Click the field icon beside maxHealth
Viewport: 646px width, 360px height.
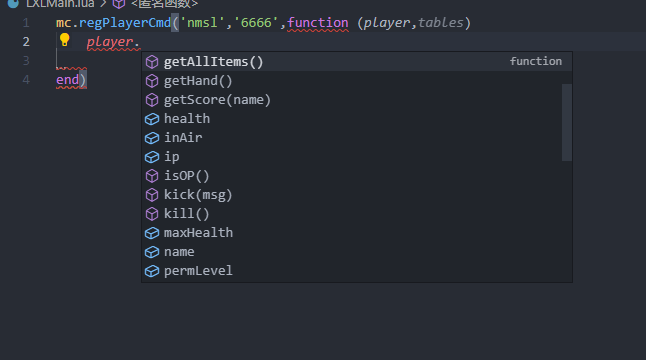click(152, 233)
